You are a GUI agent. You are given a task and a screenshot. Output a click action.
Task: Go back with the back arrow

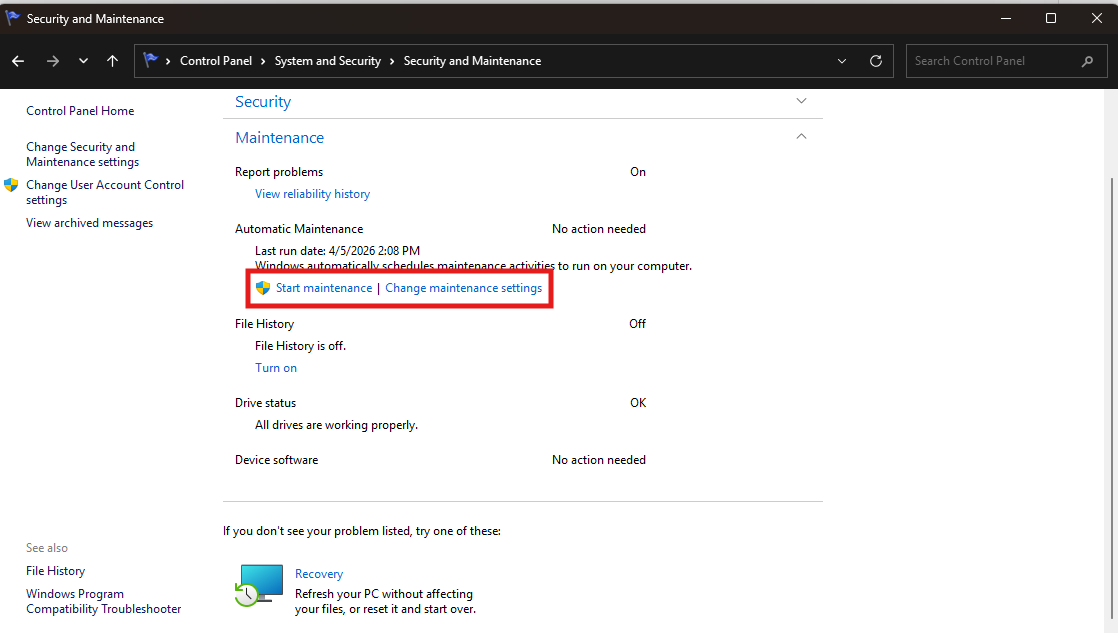(18, 61)
